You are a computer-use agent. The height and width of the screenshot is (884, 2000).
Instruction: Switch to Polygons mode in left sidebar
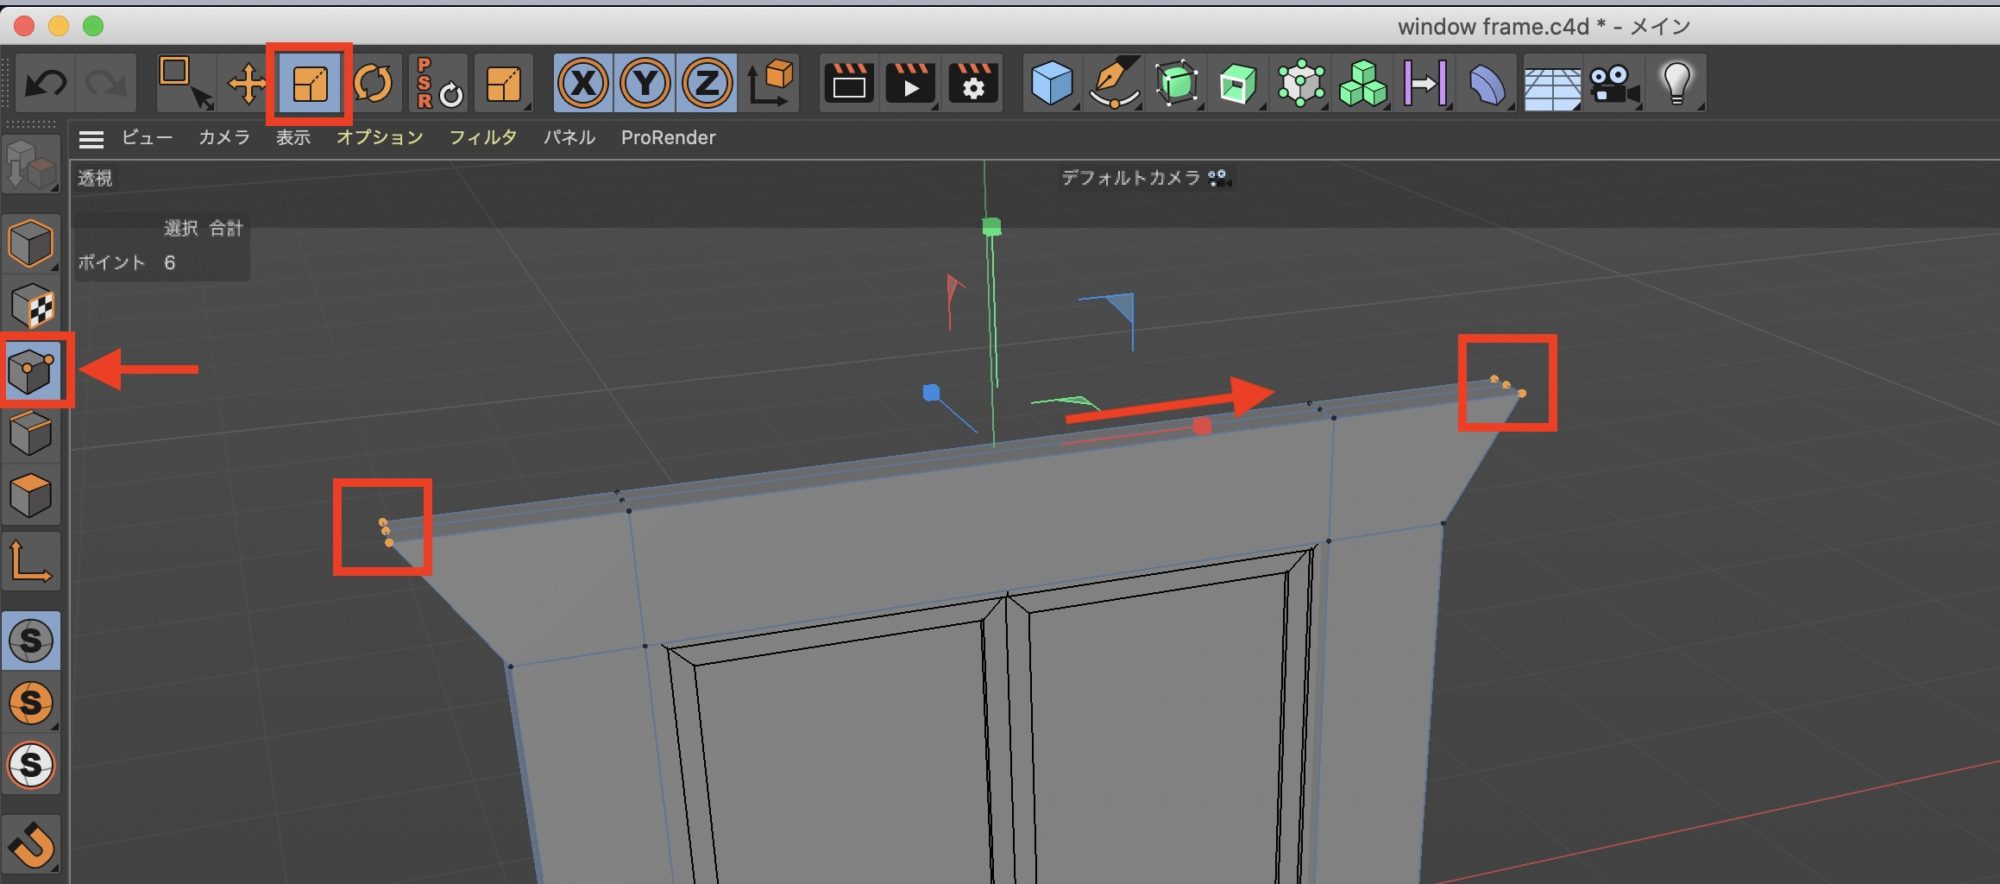coord(32,495)
